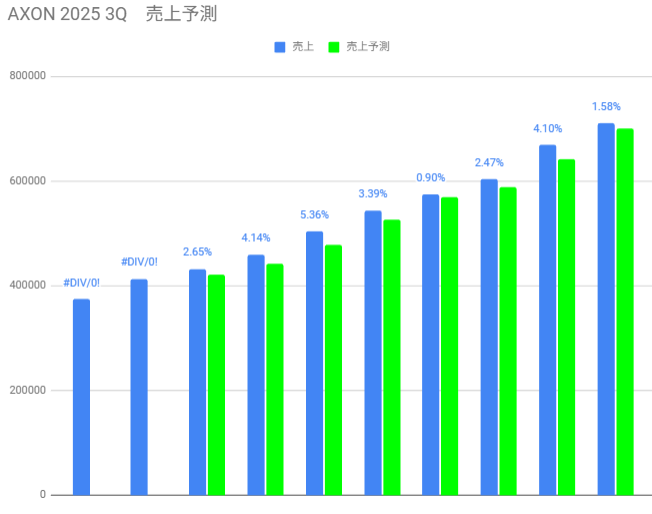Click the 4.10% data label

click(x=548, y=129)
